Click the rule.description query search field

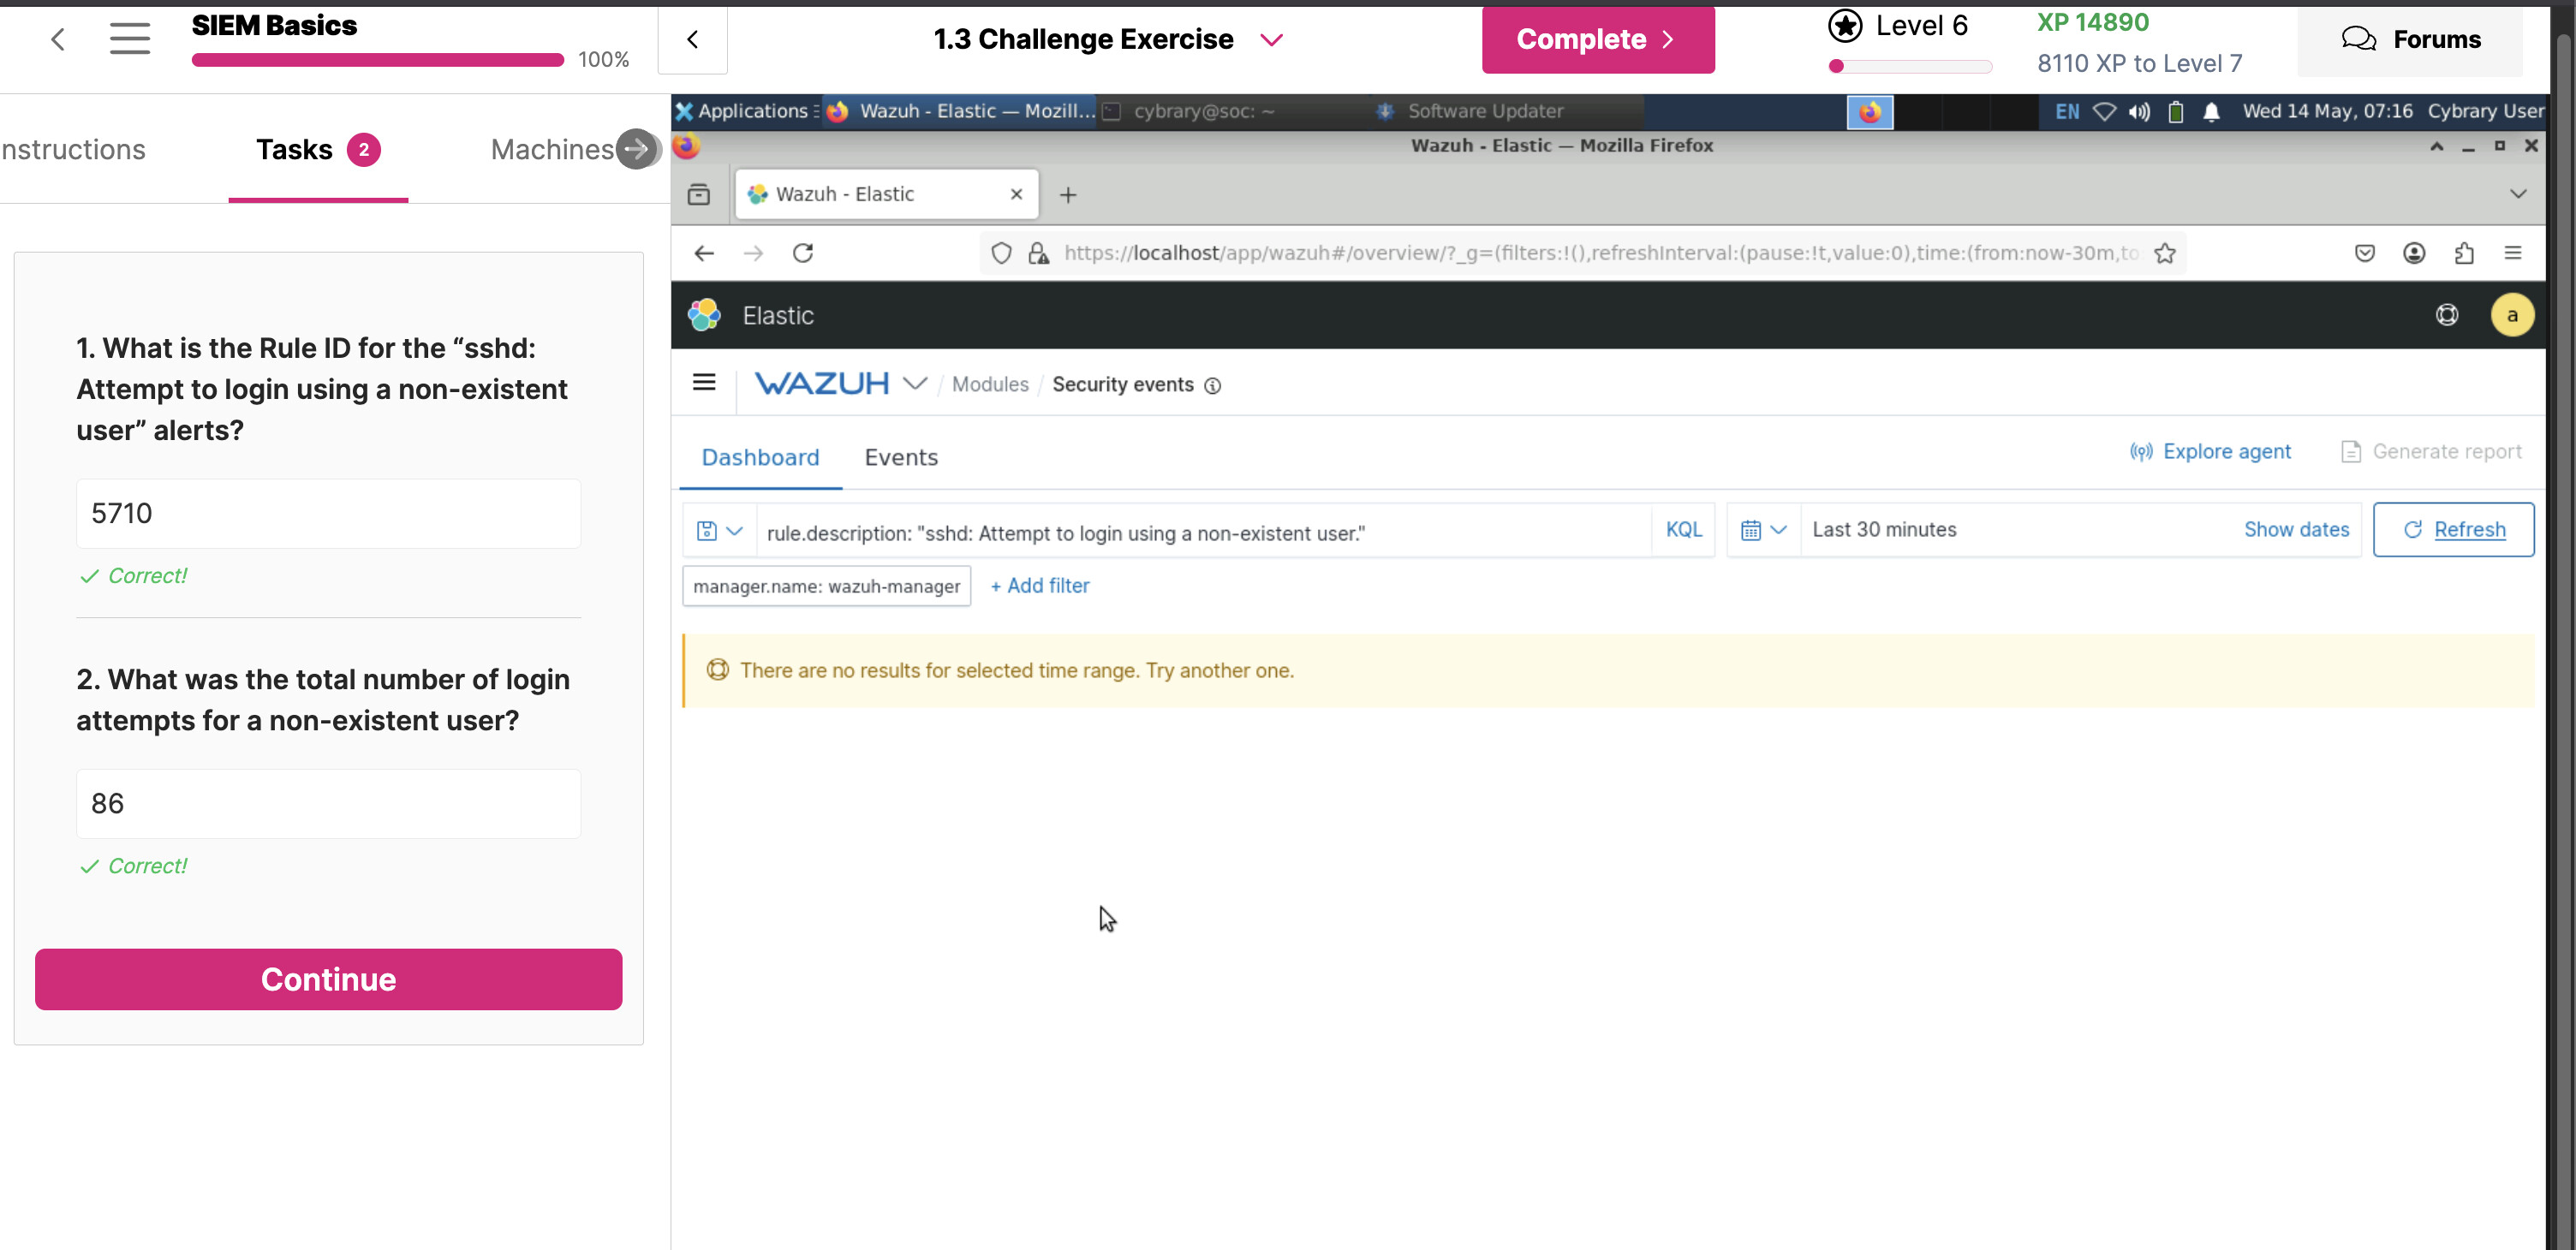pos(1200,533)
